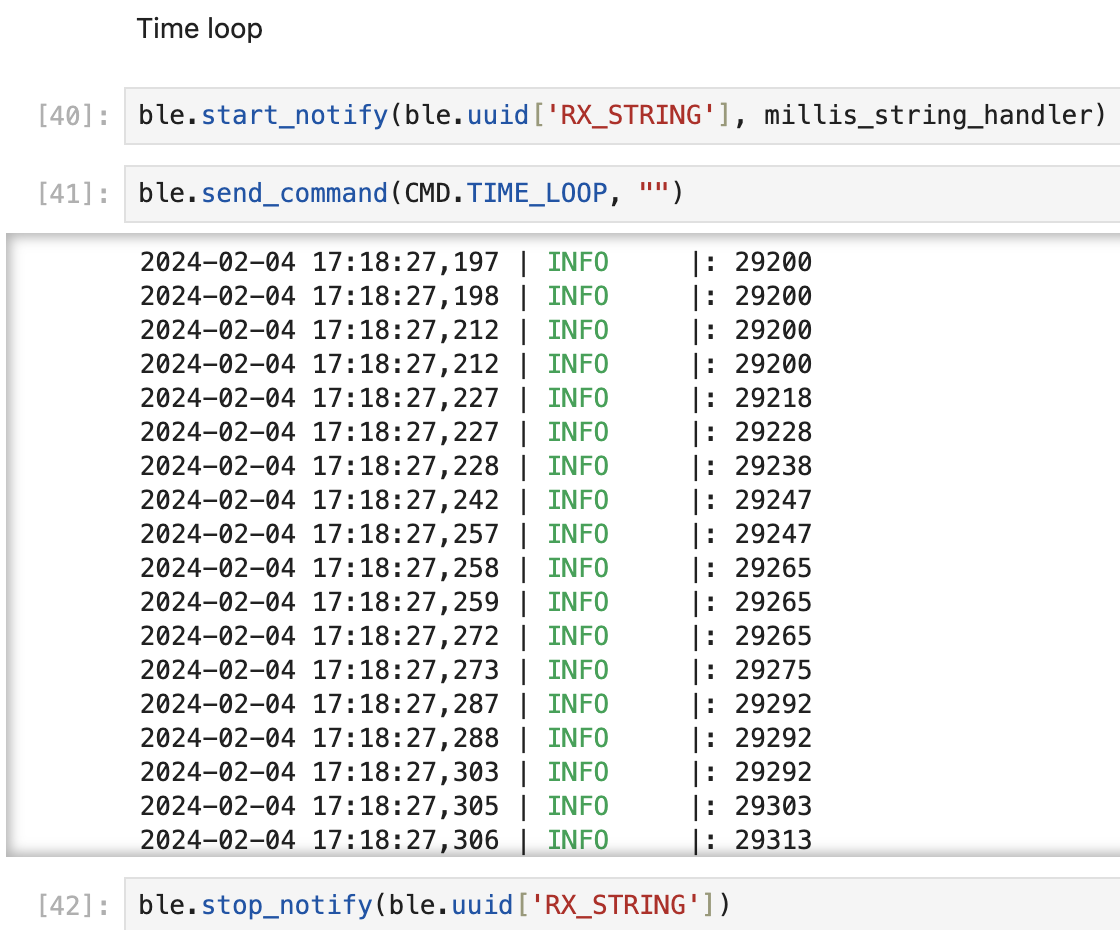This screenshot has width=1120, height=930.
Task: Click the log timestamp 17:18:27,198
Action: 406,296
